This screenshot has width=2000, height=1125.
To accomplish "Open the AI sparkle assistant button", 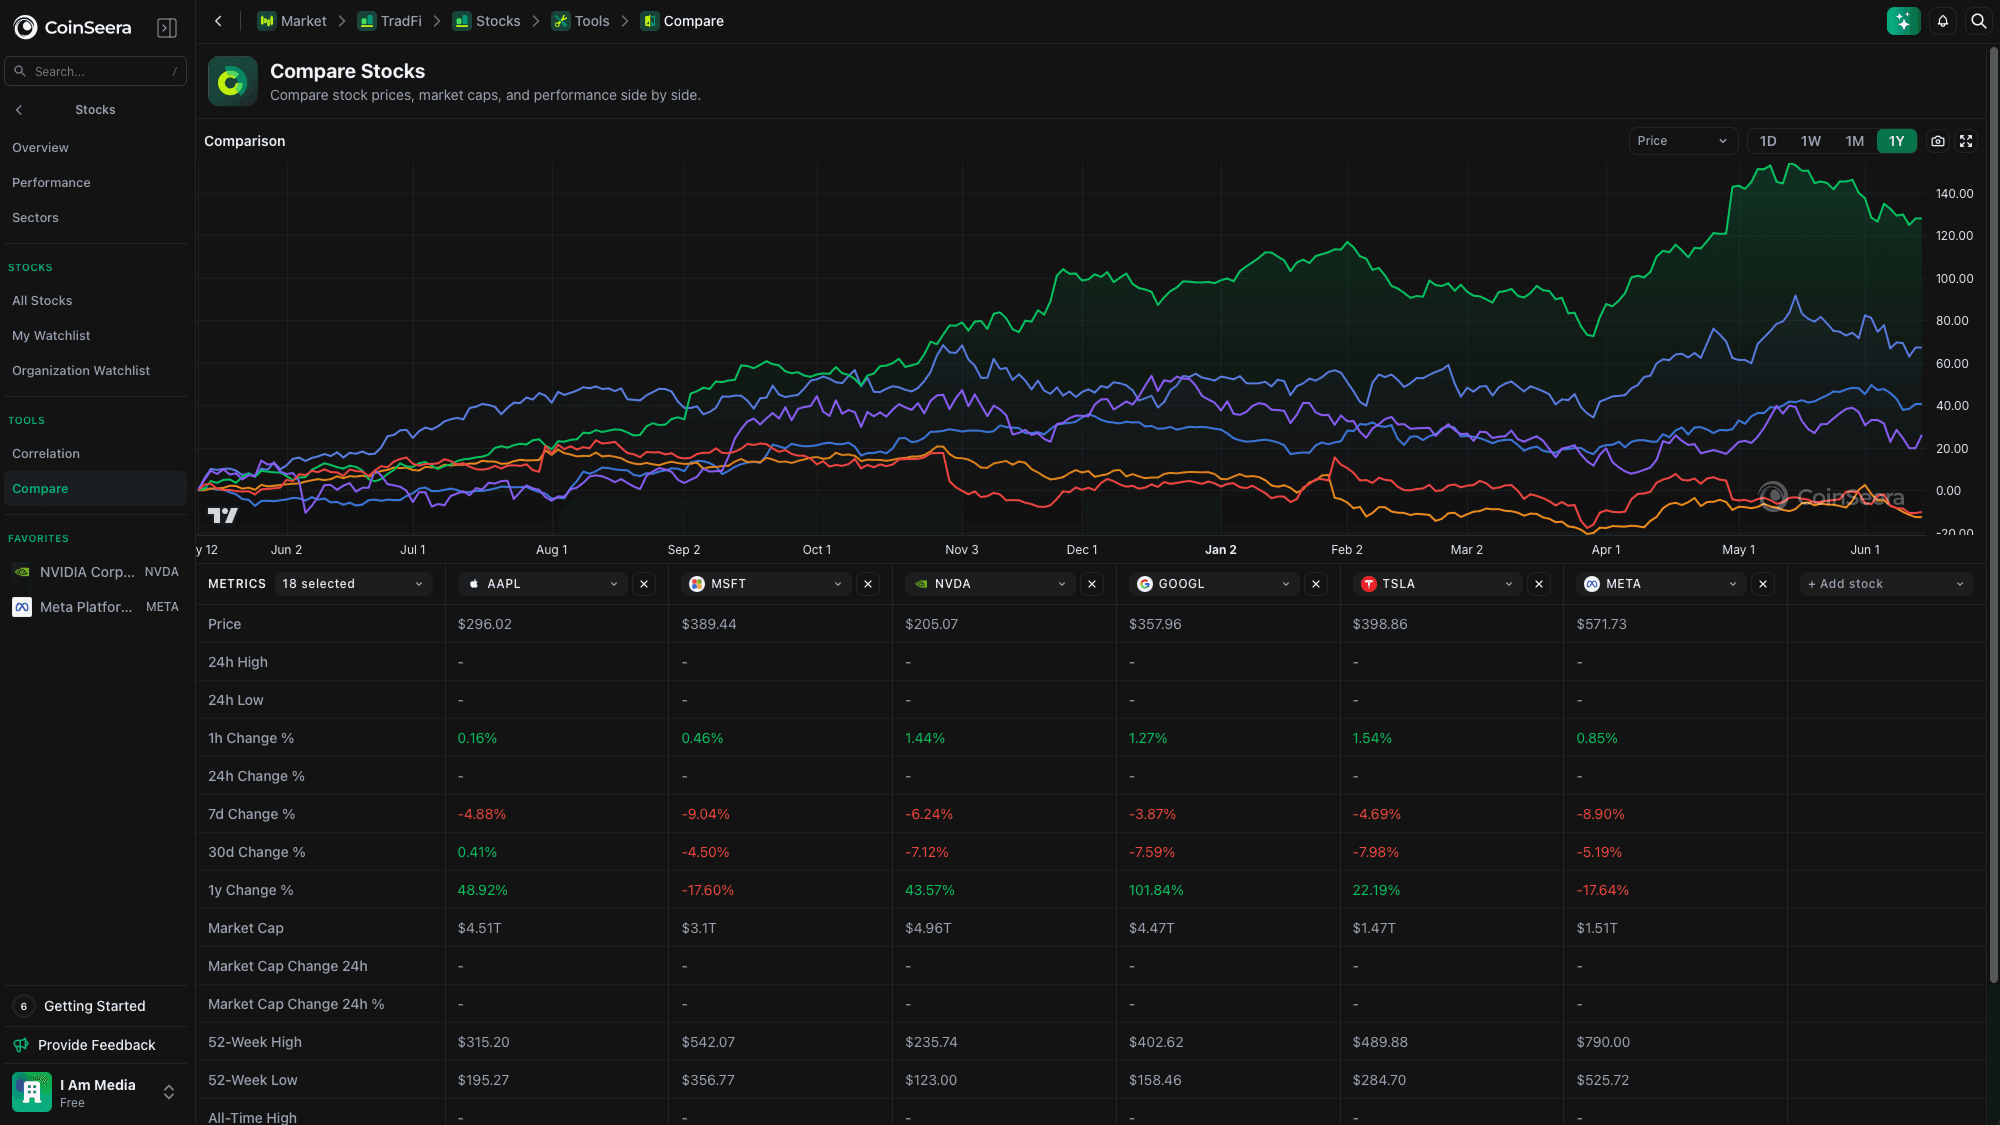I will coord(1903,21).
